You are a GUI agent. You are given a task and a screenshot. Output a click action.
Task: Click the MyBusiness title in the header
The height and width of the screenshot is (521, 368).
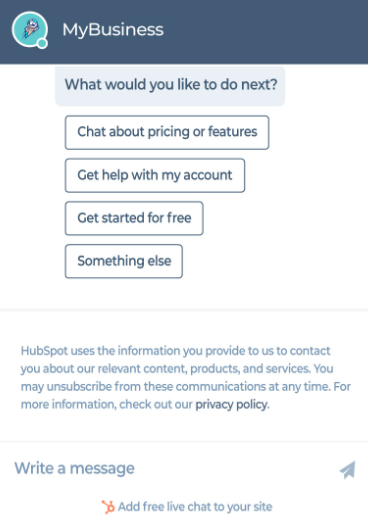[x=113, y=29]
